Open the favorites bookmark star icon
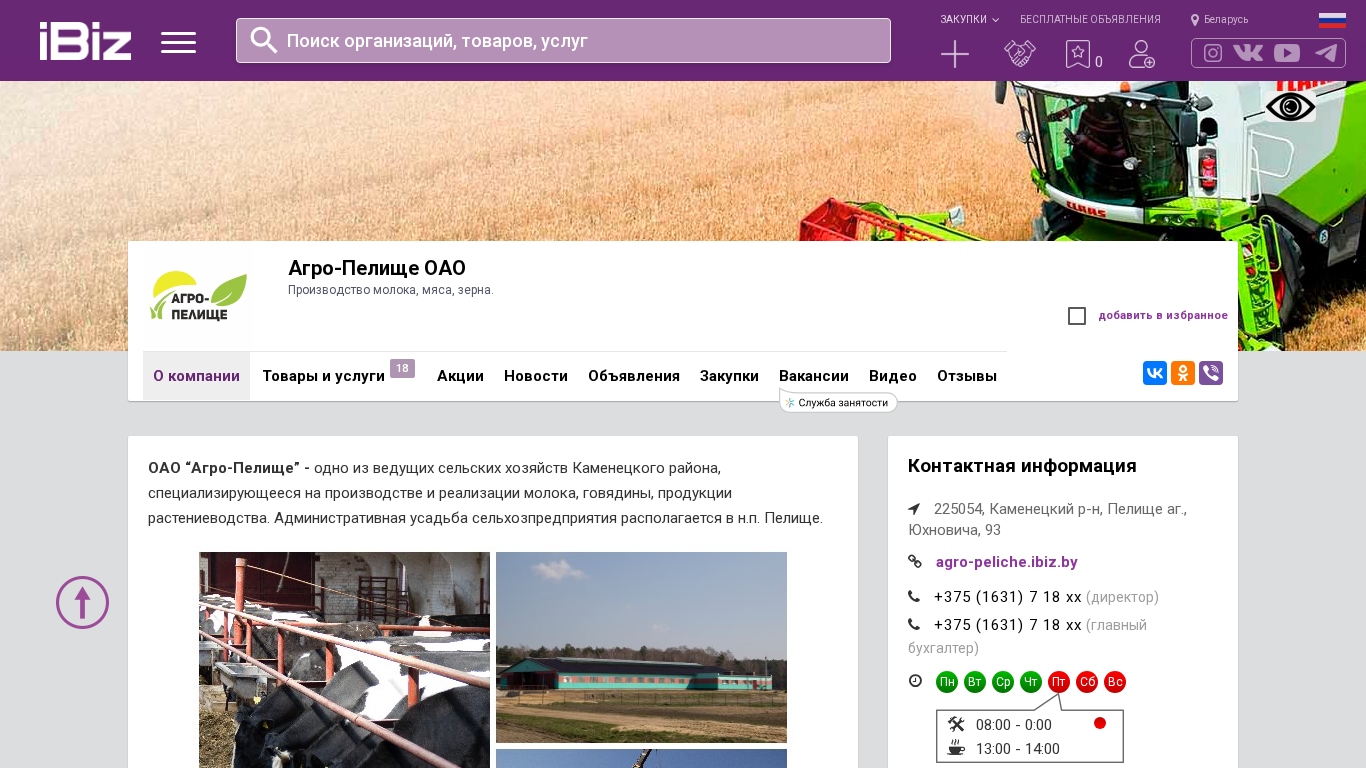 click(x=1077, y=54)
